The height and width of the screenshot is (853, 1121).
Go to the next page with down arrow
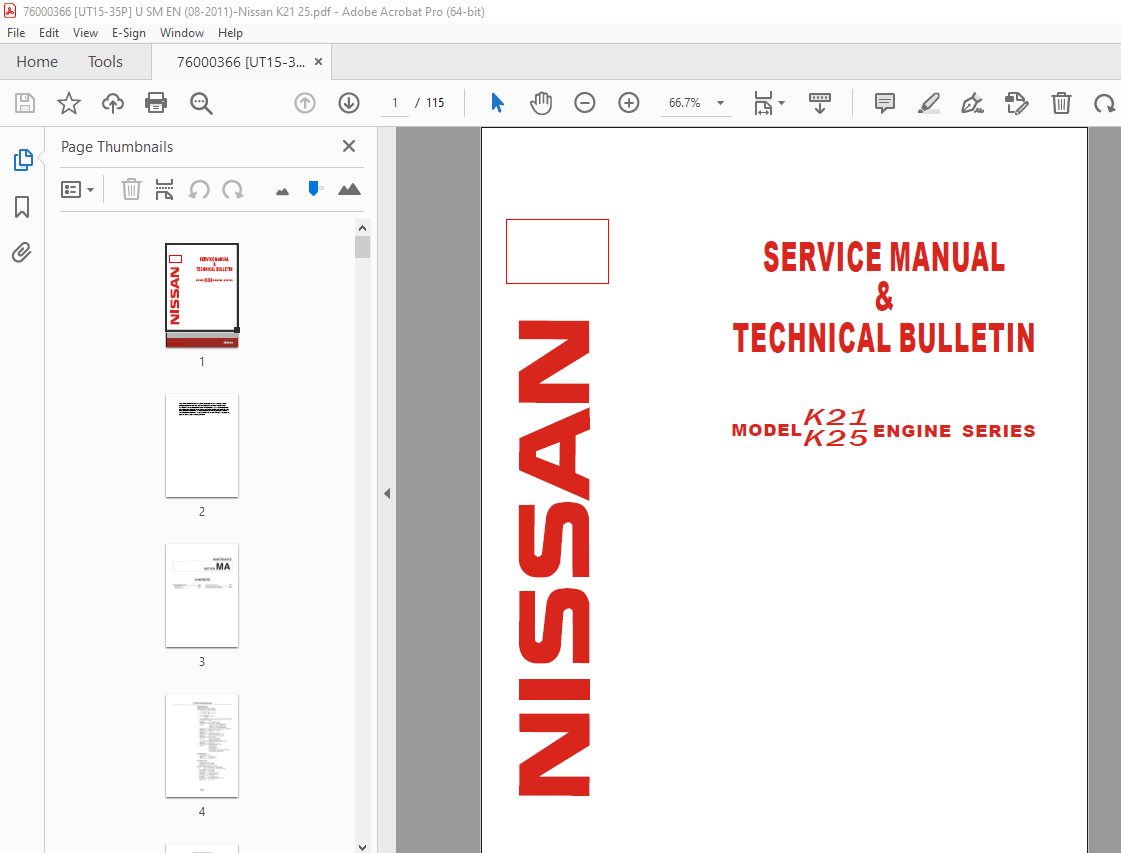point(348,103)
